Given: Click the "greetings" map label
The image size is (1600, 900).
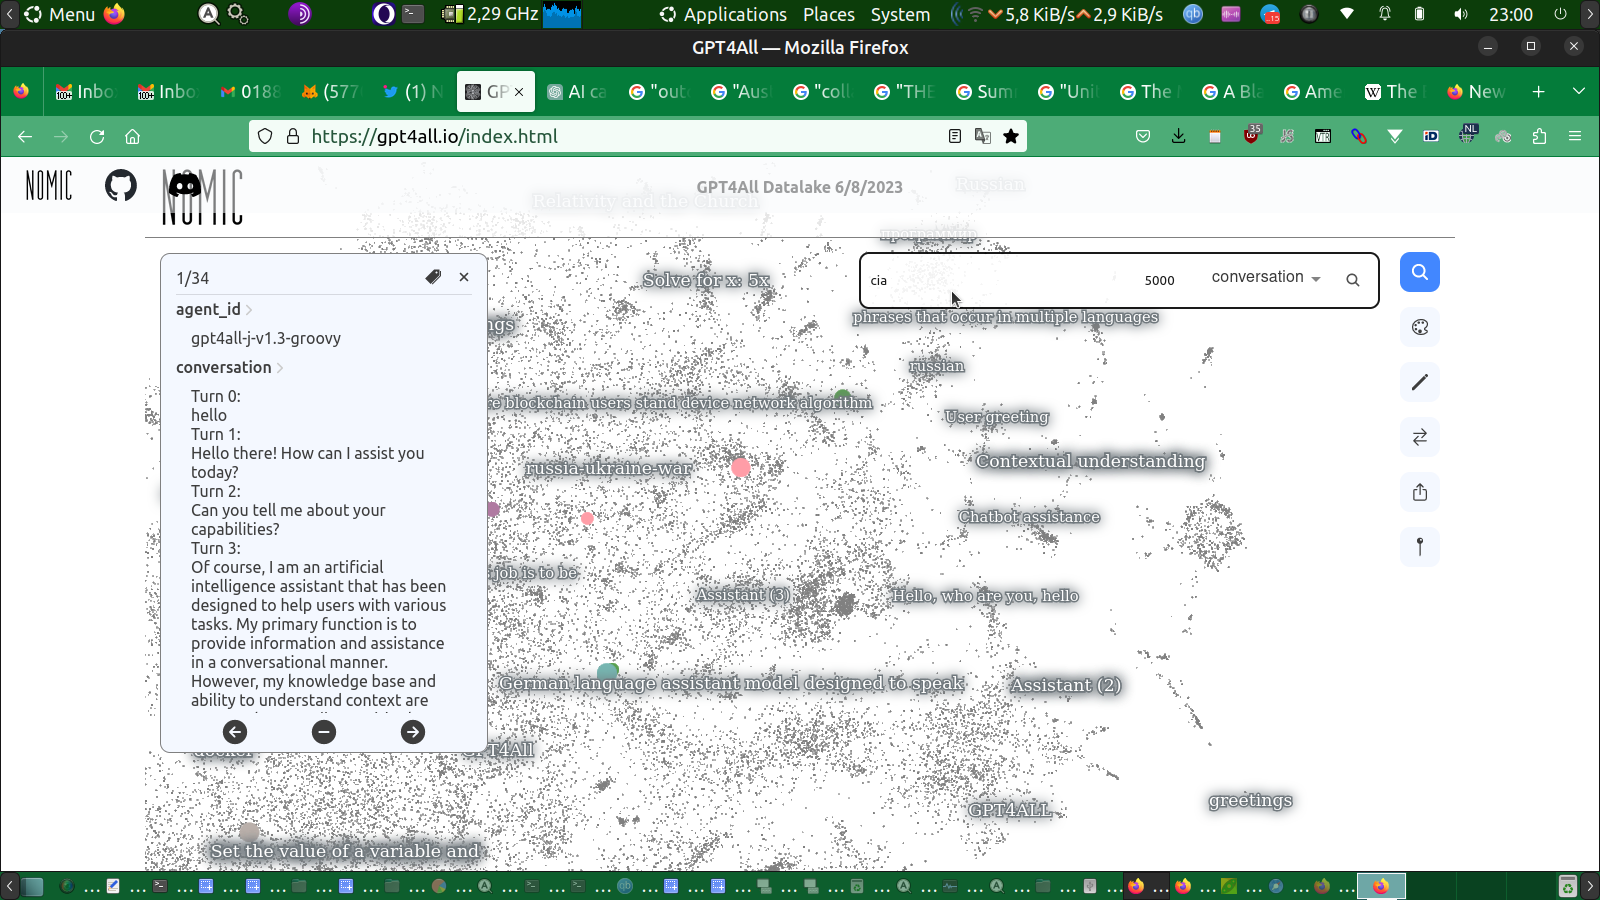Looking at the screenshot, I should click(1250, 800).
